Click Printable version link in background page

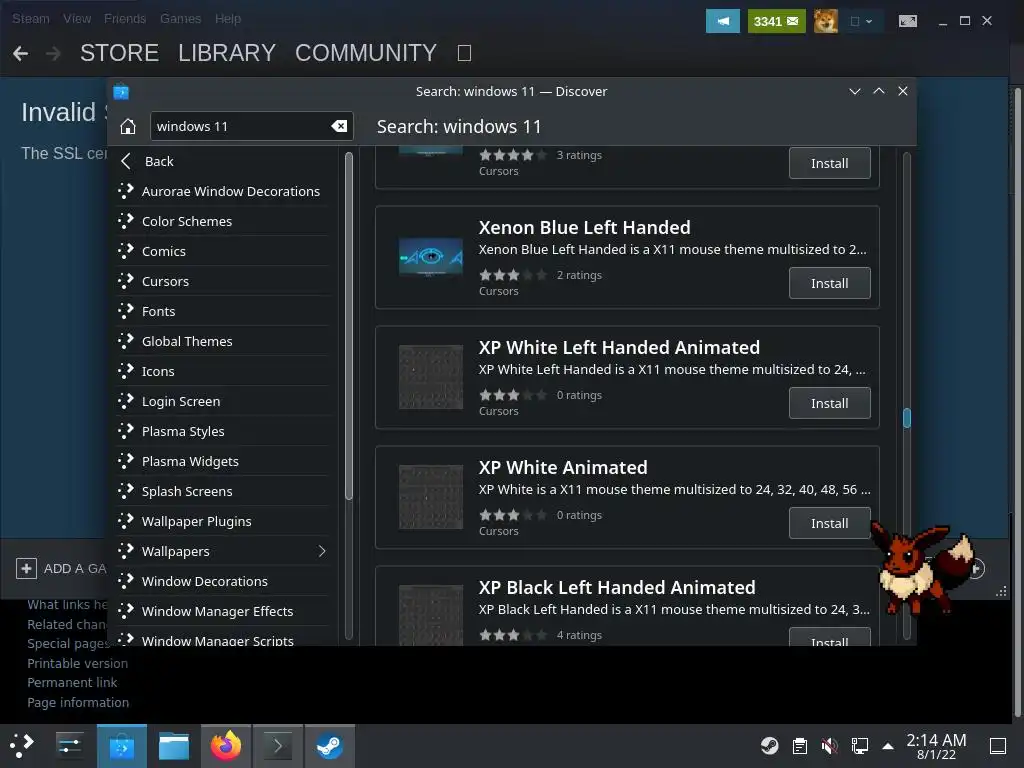78,664
